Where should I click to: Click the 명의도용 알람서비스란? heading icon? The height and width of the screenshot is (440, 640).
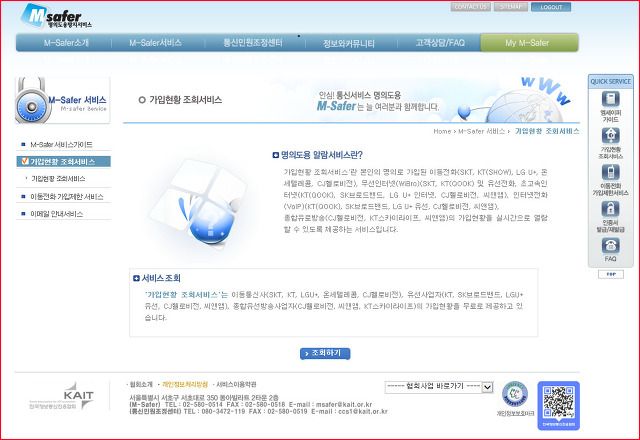coord(276,155)
